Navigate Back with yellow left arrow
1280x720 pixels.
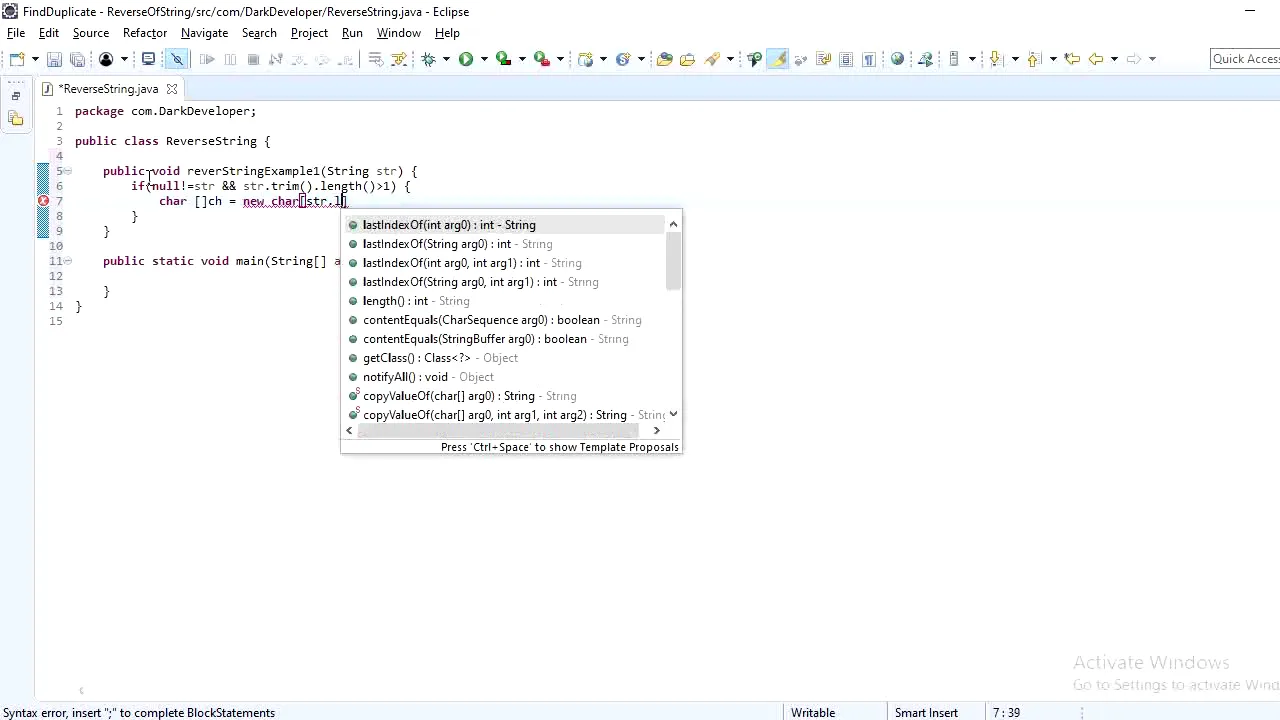(1096, 59)
